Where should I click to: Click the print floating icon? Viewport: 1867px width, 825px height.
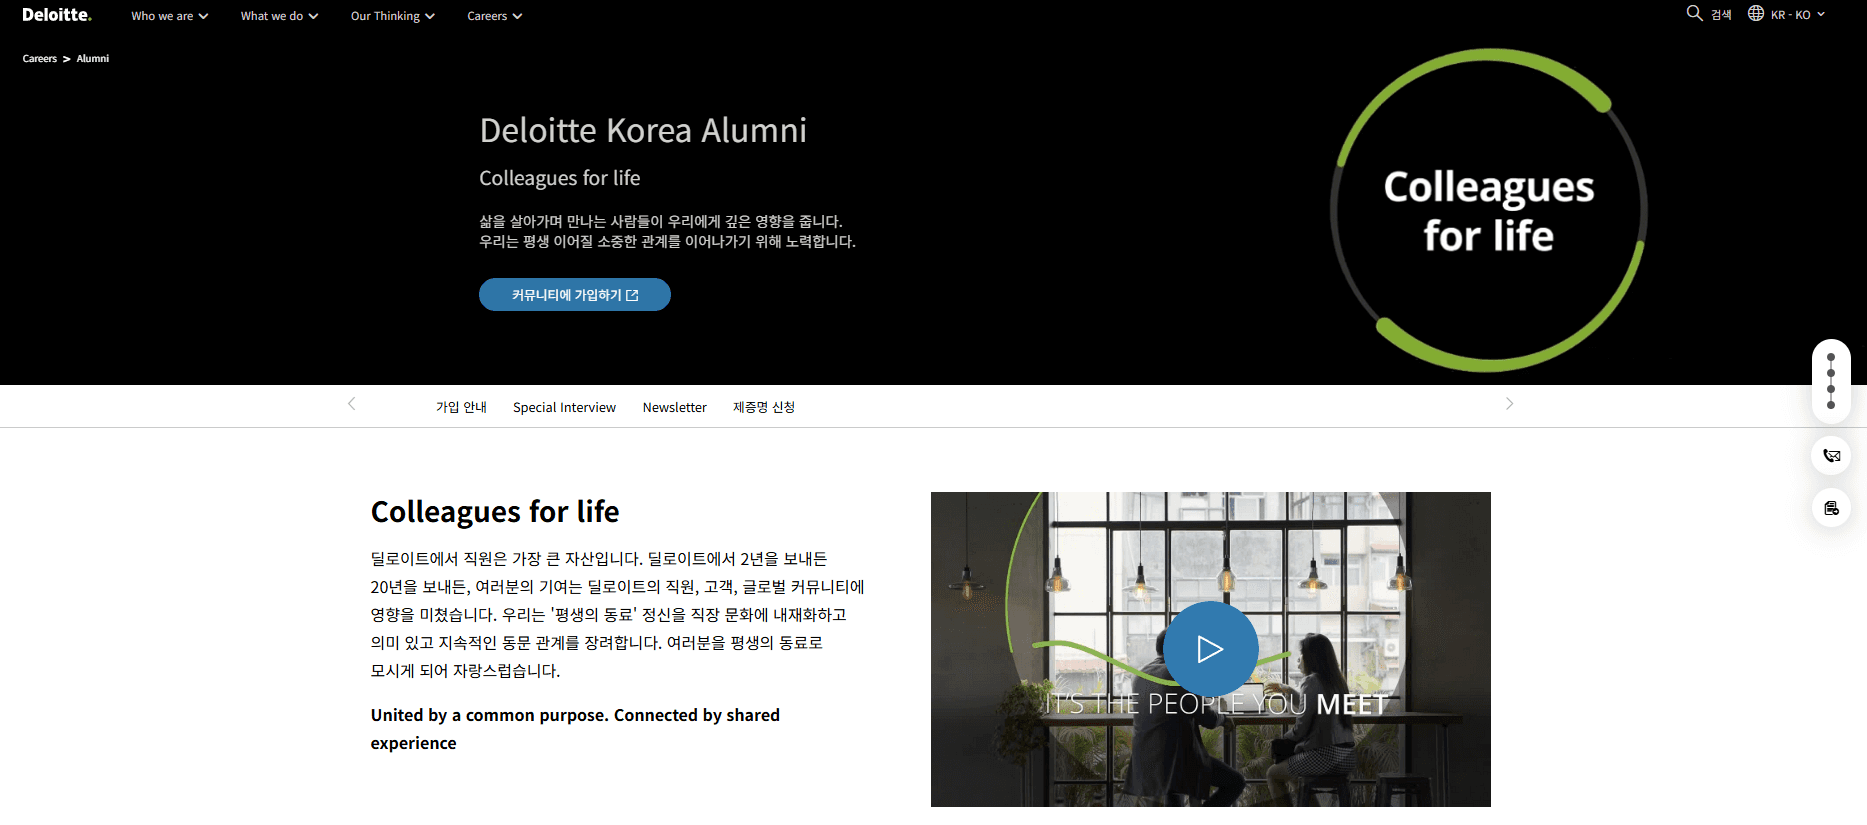pyautogui.click(x=1831, y=508)
